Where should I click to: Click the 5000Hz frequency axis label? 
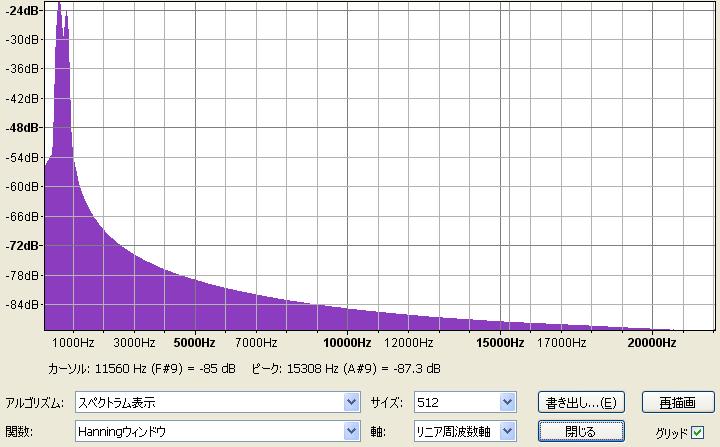(x=195, y=343)
